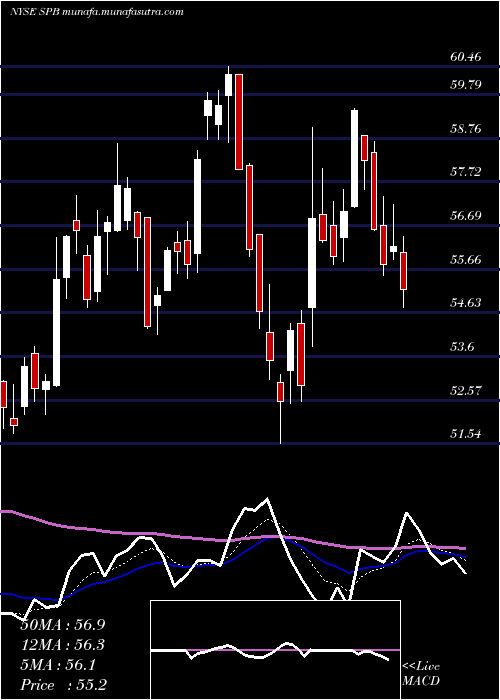This screenshot has width=500, height=700.
Task: Click the 55.66 price level label
Action: click(466, 259)
